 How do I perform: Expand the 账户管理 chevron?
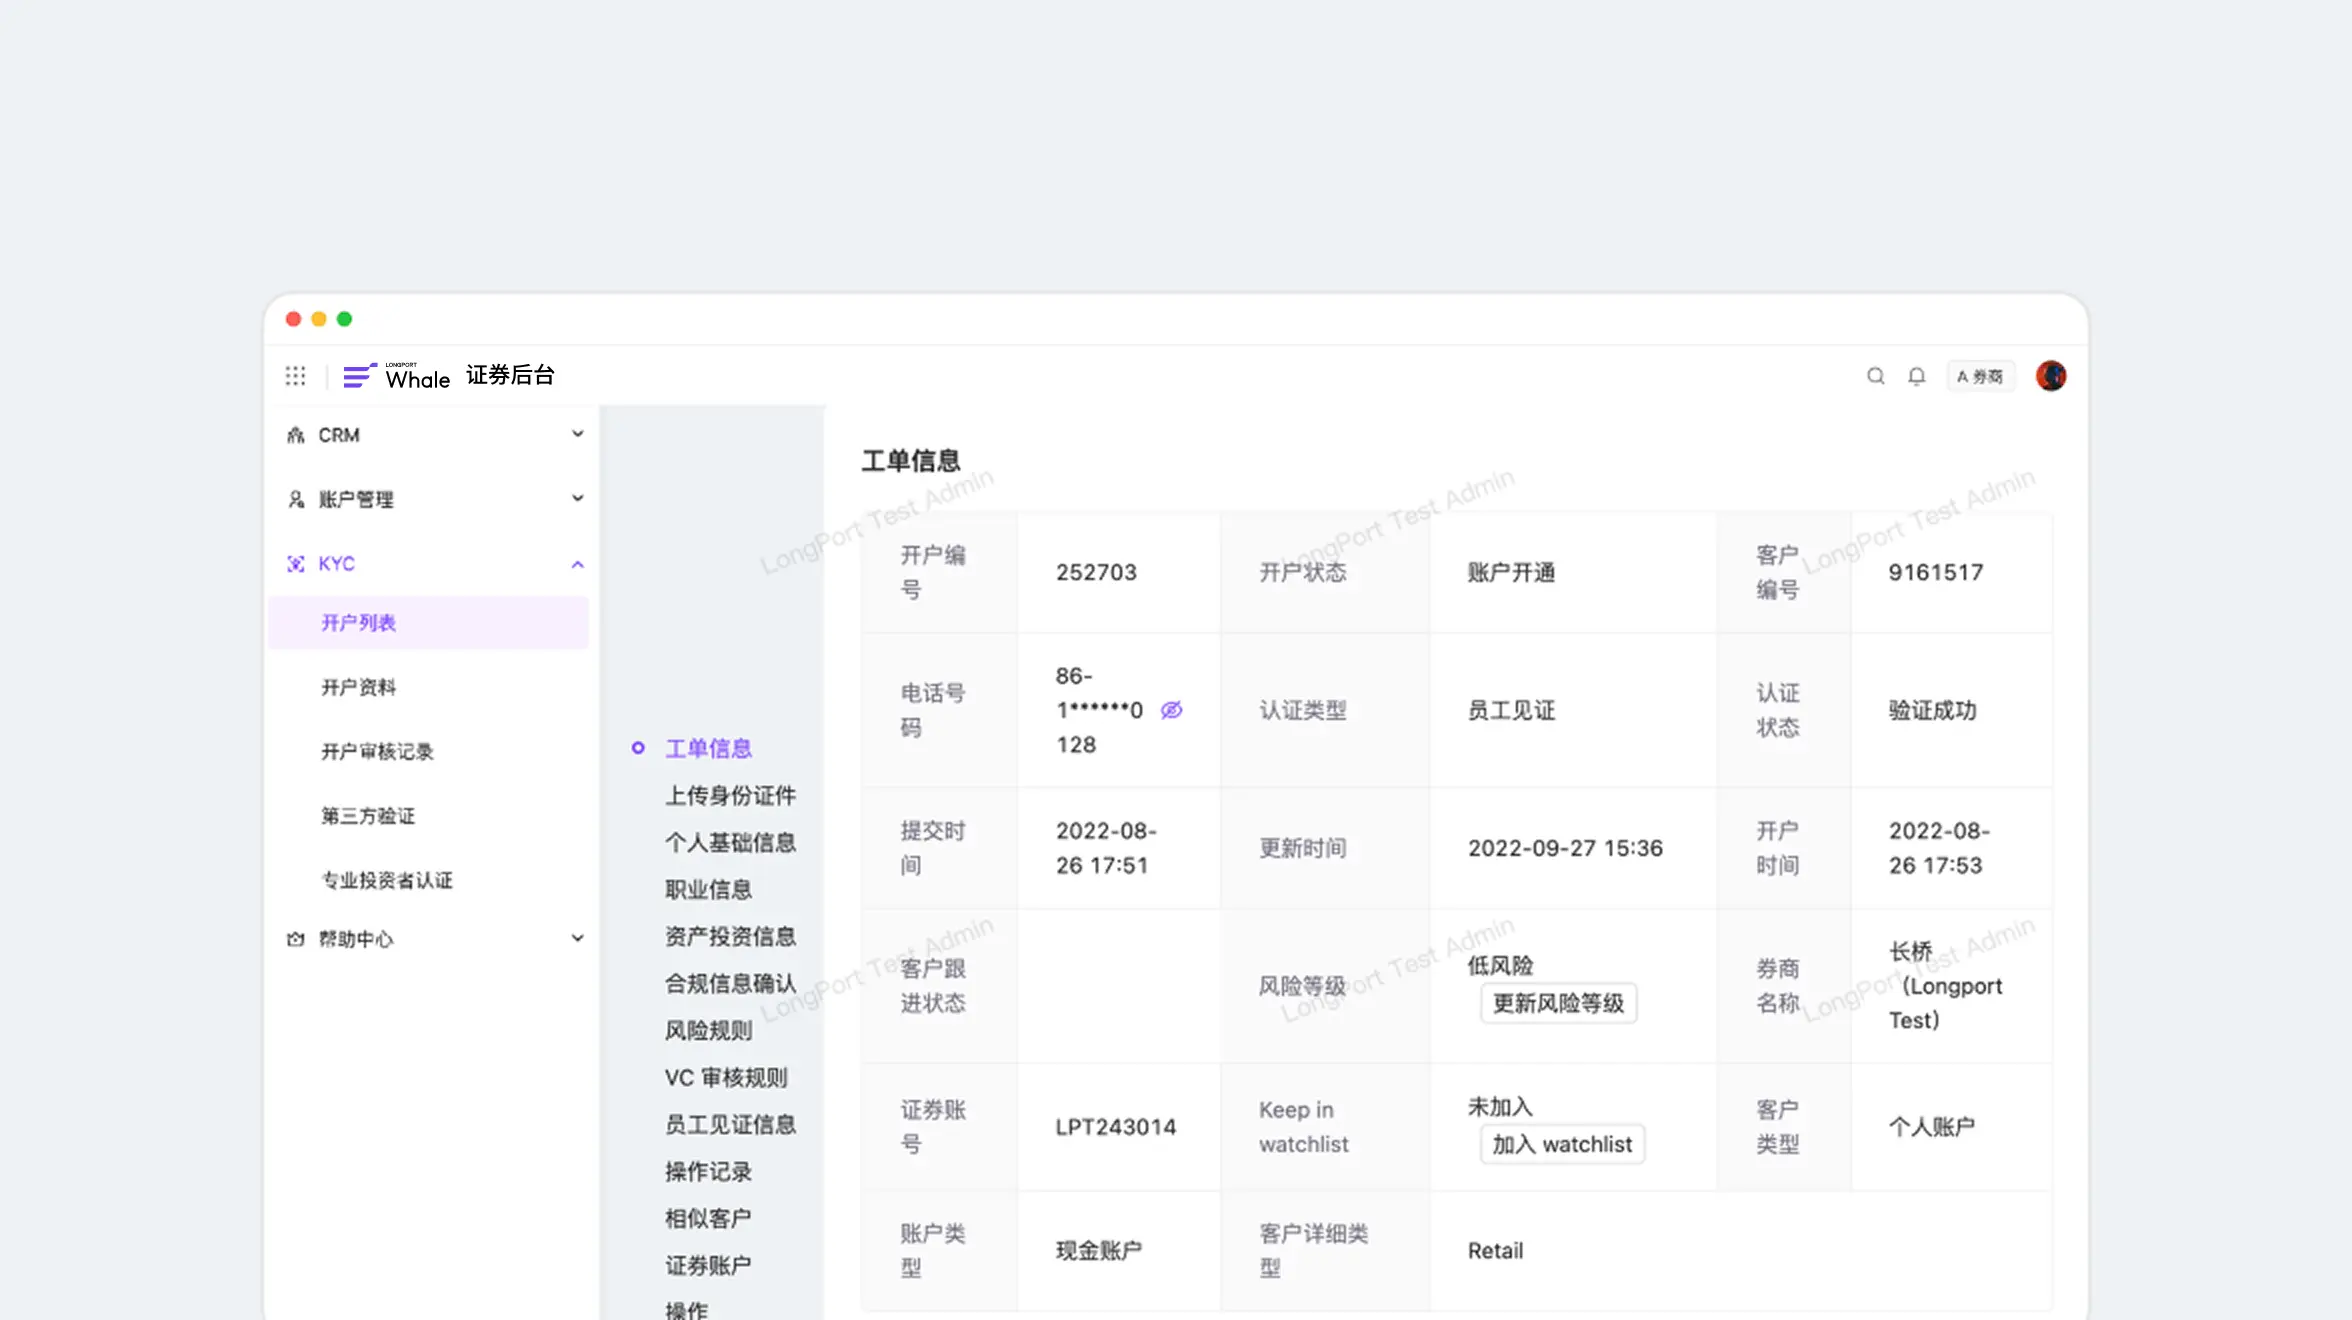coord(577,498)
